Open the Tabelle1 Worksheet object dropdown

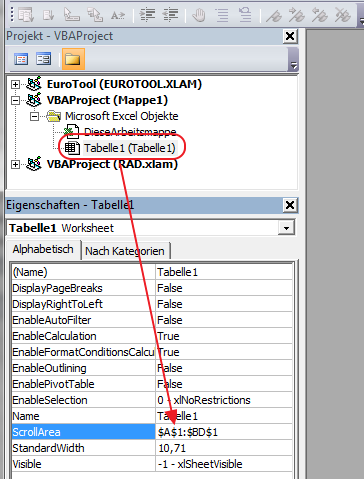click(x=286, y=228)
